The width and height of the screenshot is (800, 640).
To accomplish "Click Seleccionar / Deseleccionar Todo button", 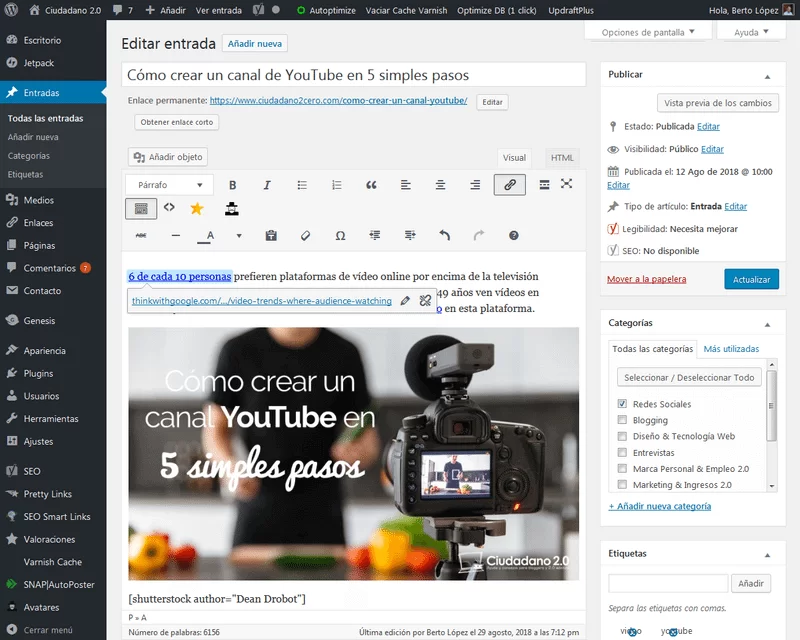I will [x=689, y=377].
